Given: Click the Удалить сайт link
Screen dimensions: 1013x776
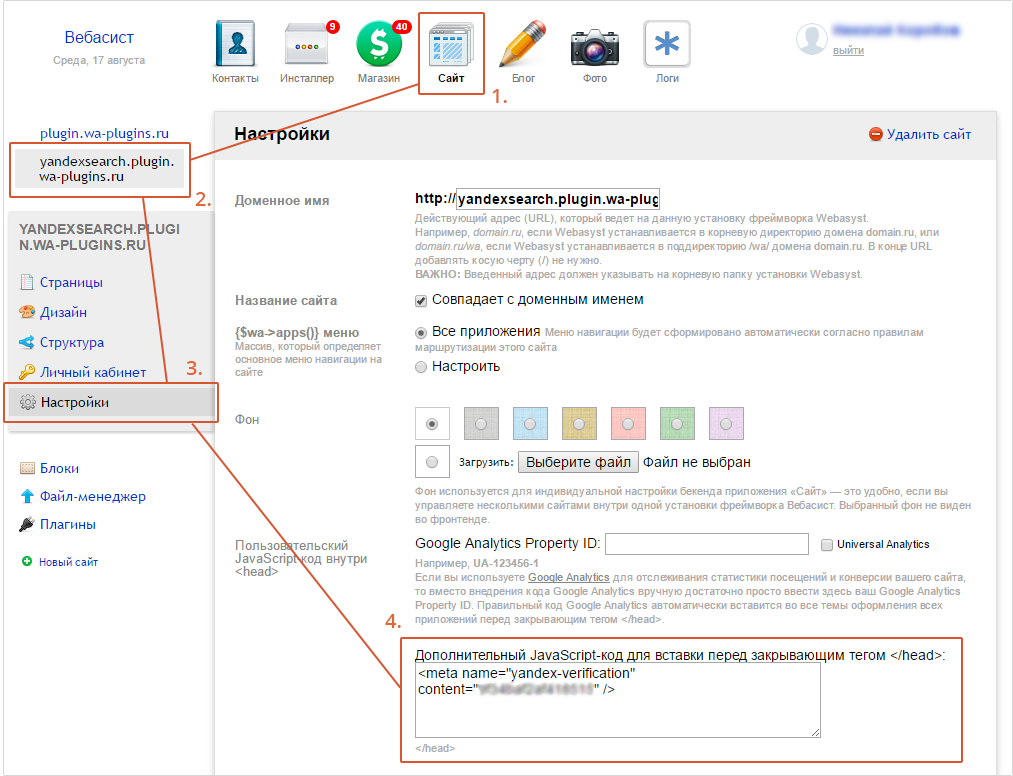Looking at the screenshot, I should [928, 134].
